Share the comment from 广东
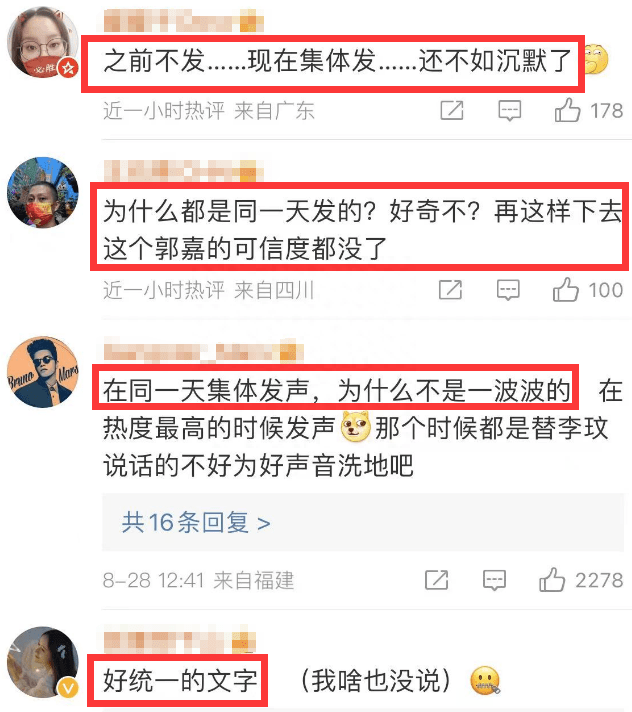 (x=452, y=110)
